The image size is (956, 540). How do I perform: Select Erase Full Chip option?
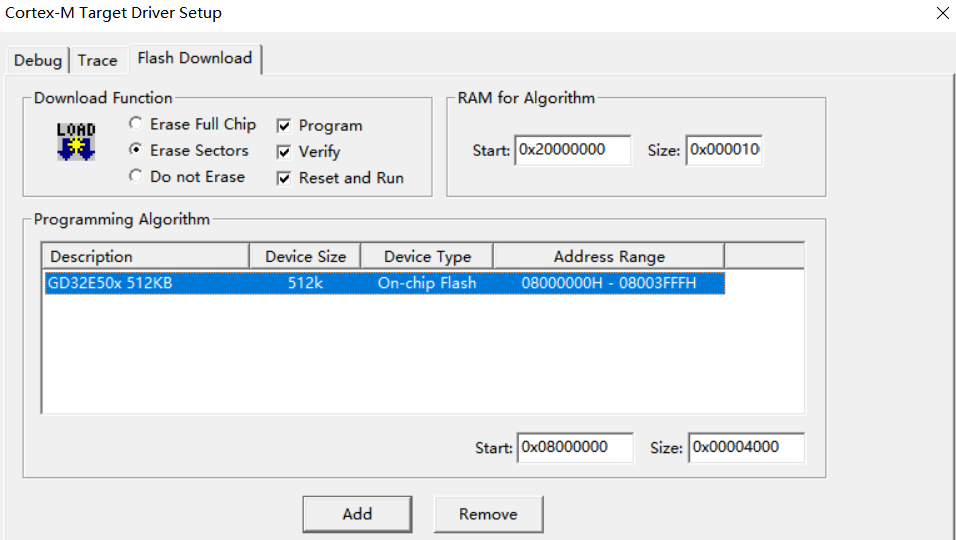tap(136, 124)
